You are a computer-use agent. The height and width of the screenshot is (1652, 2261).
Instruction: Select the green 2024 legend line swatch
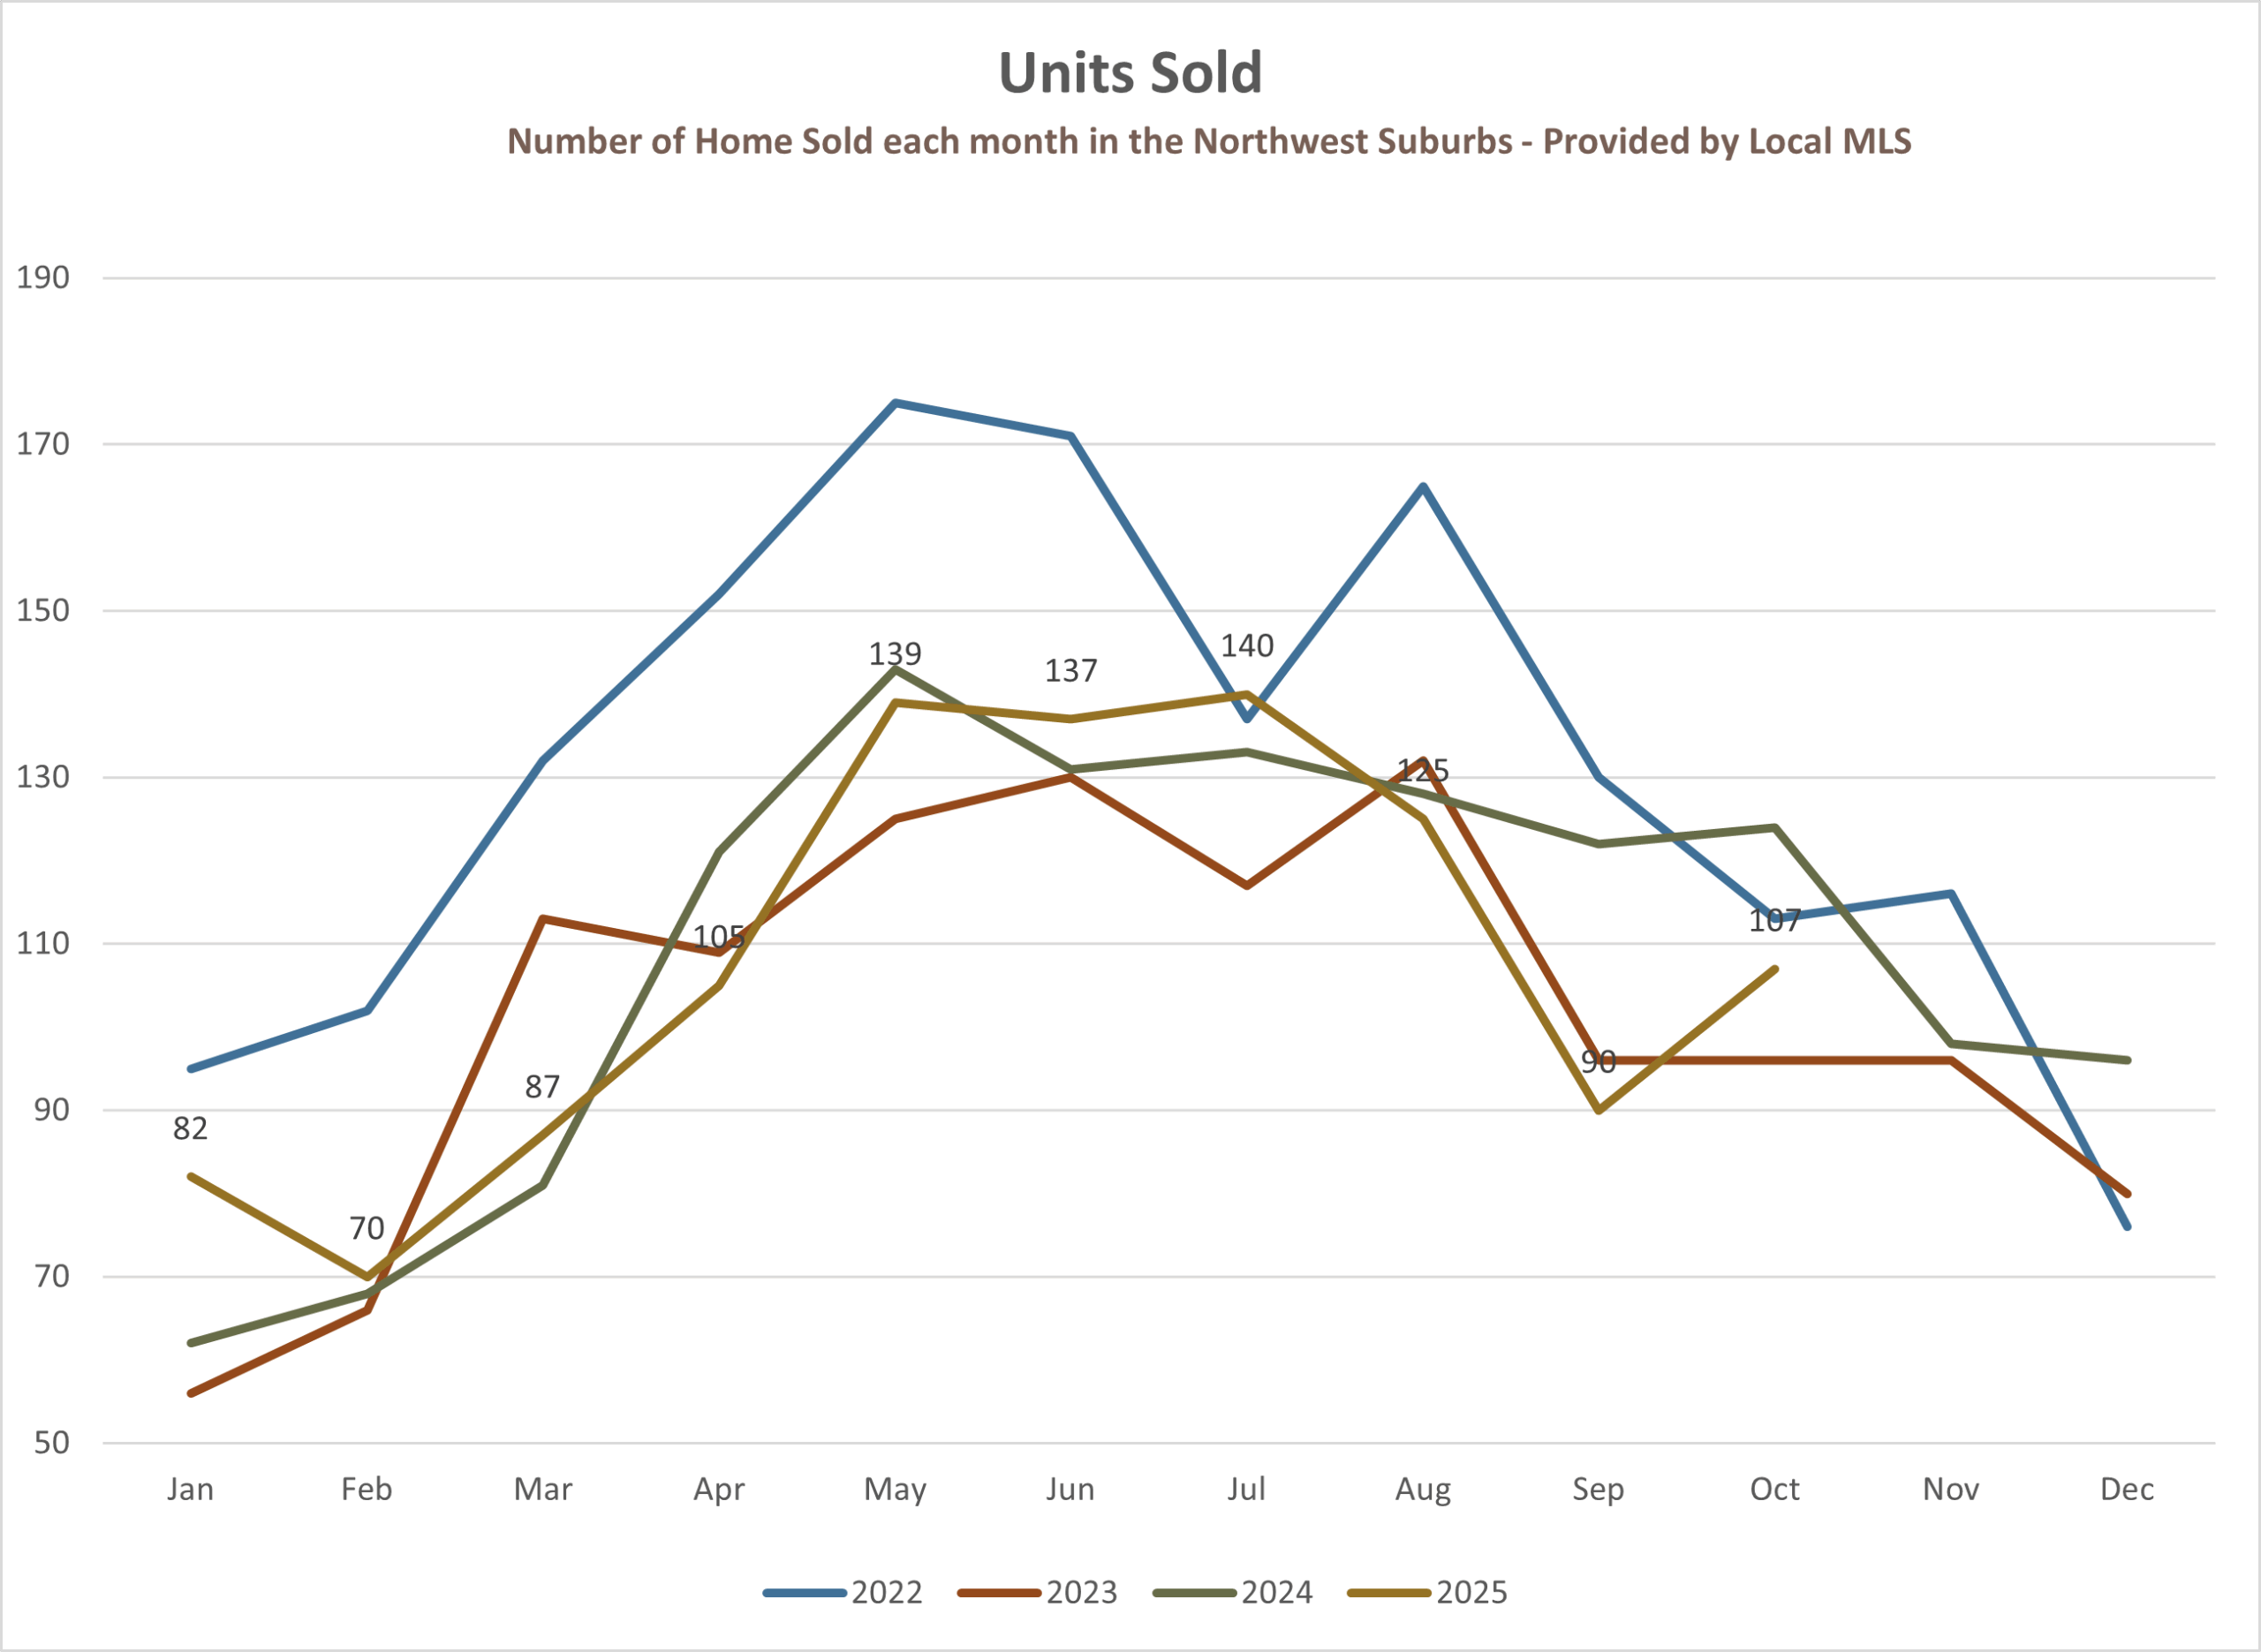[1194, 1593]
